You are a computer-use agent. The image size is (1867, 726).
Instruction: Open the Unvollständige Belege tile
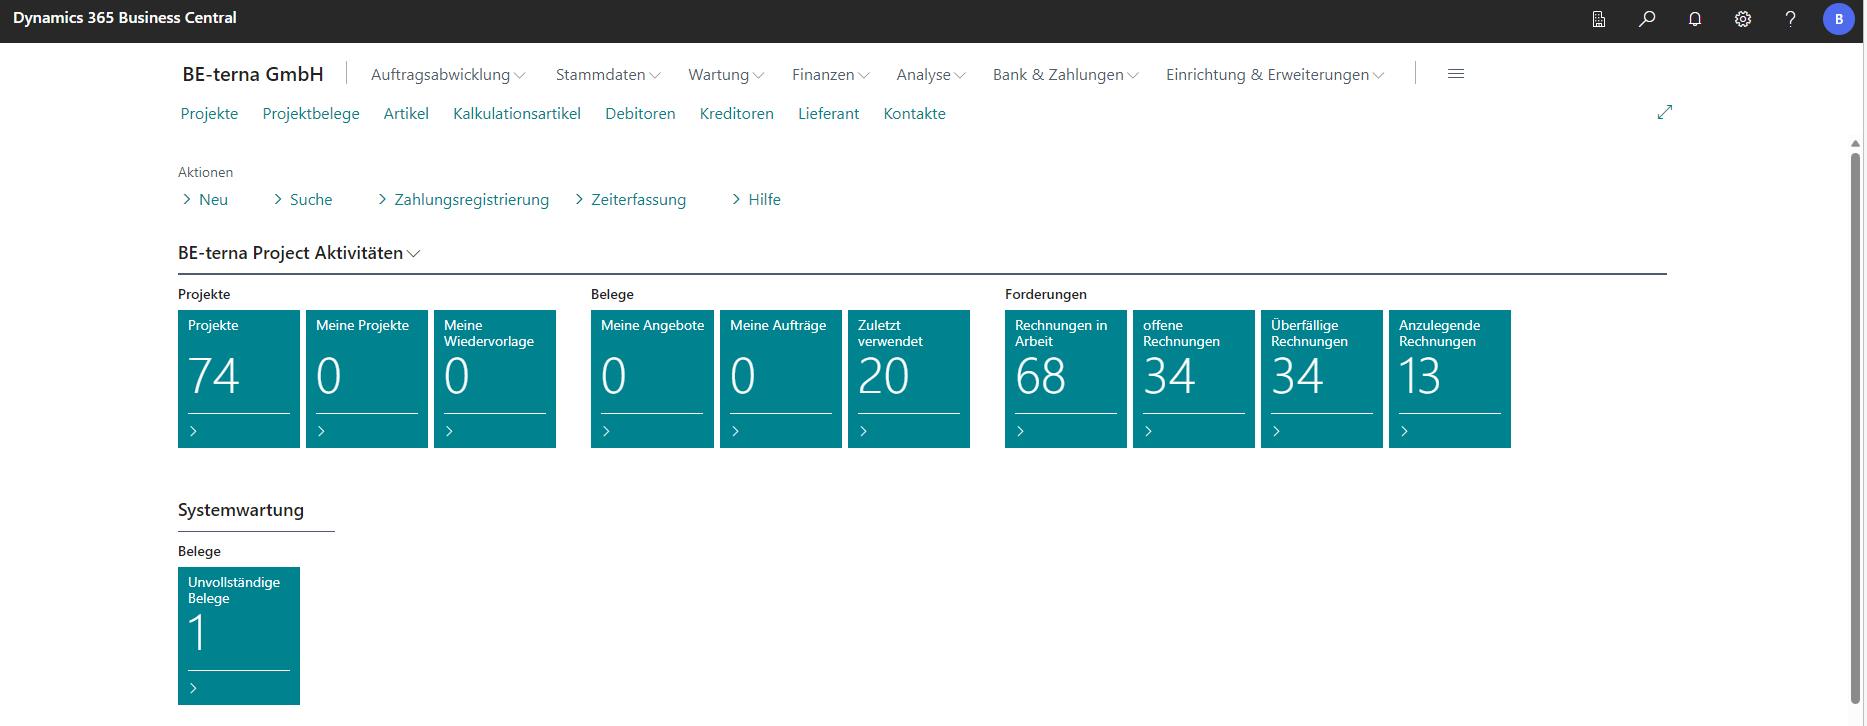tap(238, 635)
